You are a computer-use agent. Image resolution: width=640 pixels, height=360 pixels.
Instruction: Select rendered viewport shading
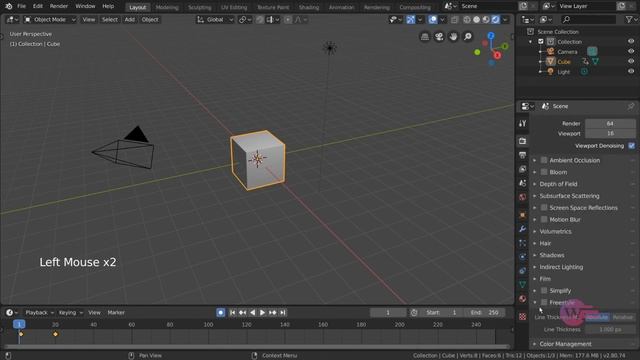pos(495,20)
